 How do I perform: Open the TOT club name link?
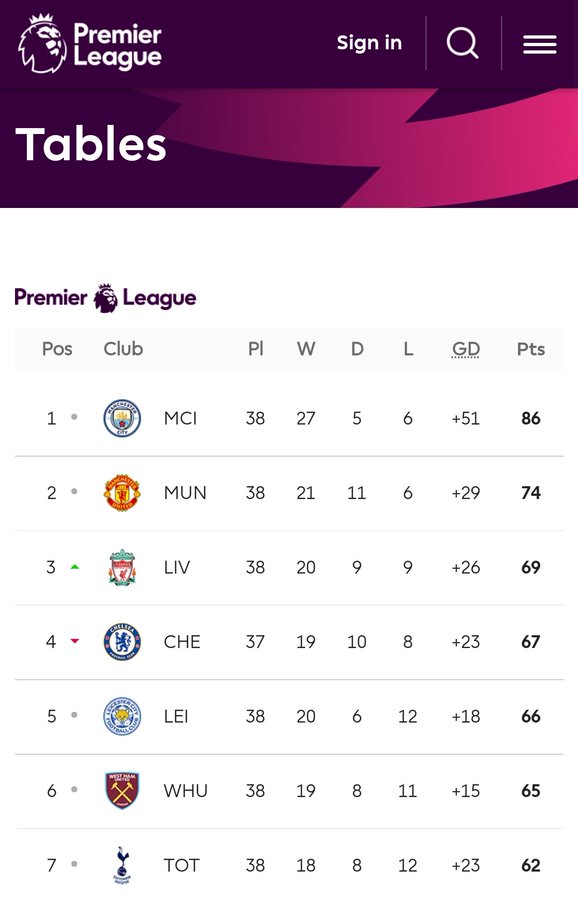(181, 865)
